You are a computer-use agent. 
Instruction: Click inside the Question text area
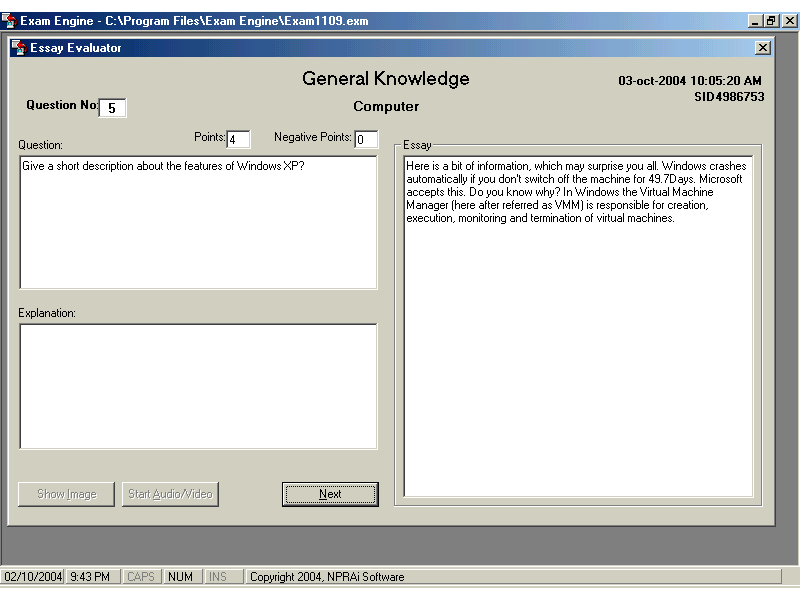point(198,222)
